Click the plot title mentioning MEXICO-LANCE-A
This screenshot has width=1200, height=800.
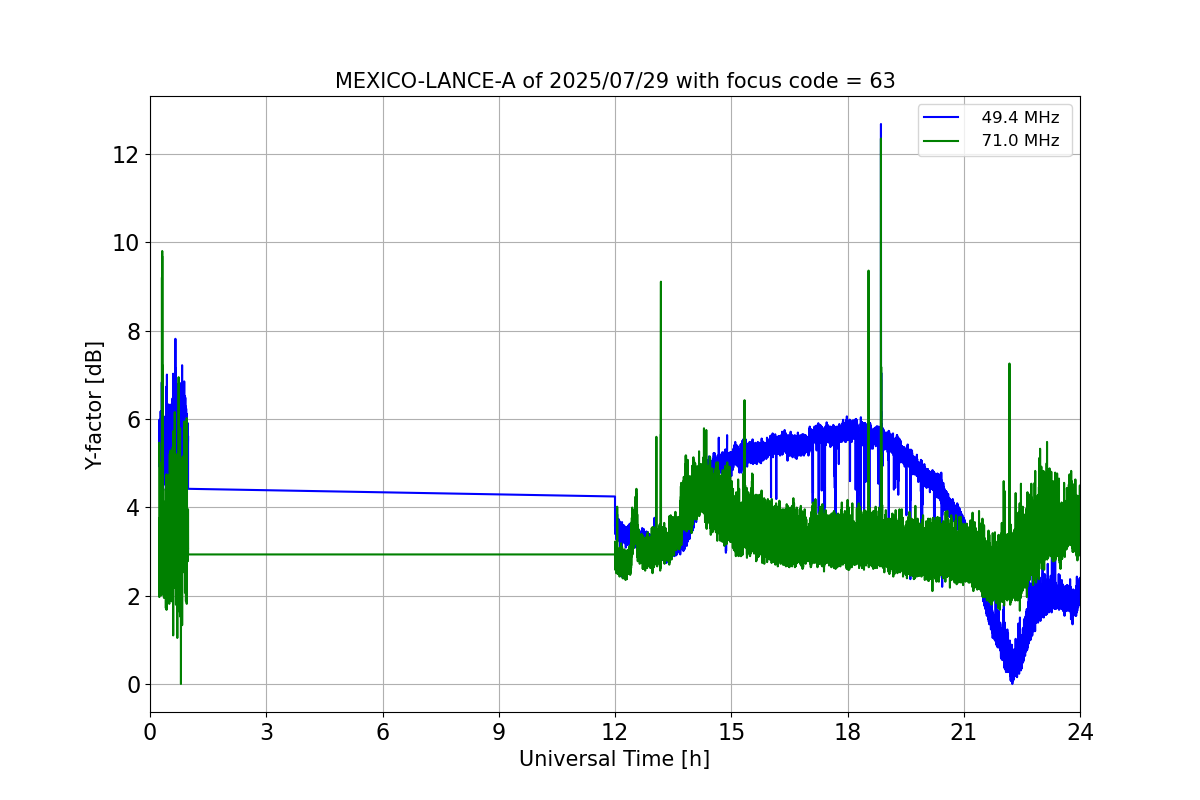tap(615, 81)
